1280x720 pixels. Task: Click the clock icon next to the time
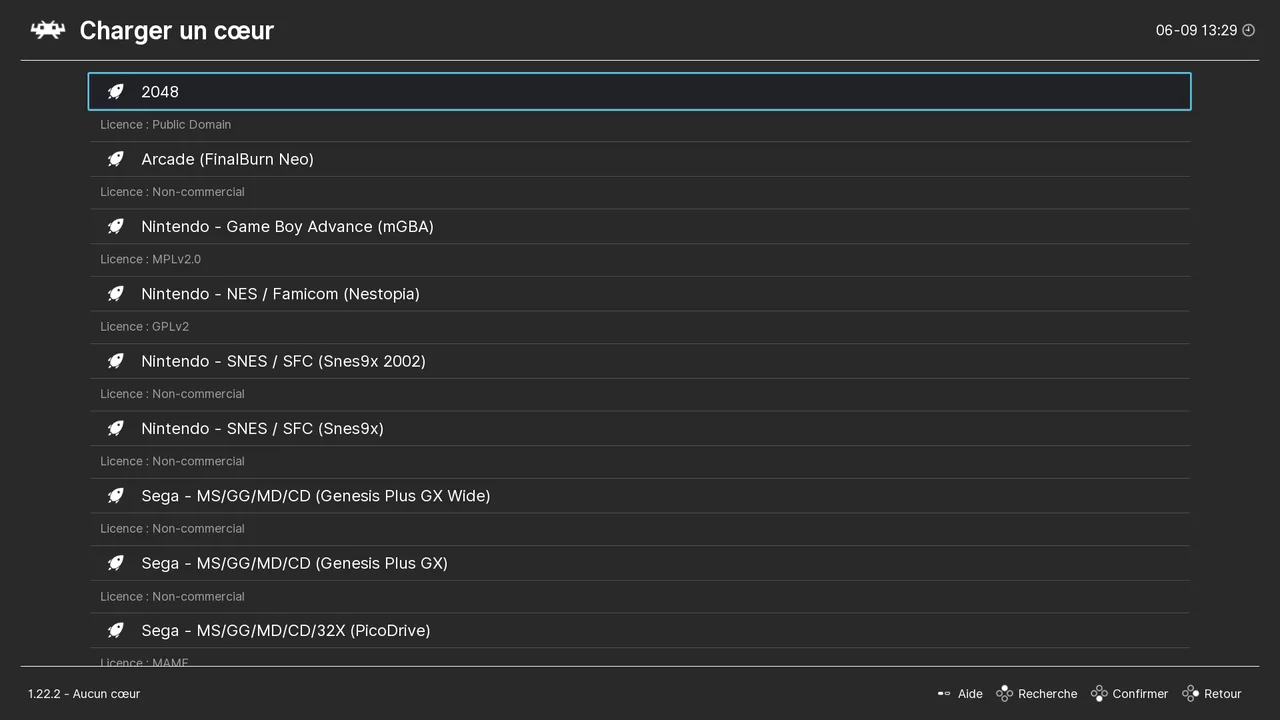pyautogui.click(x=1248, y=30)
